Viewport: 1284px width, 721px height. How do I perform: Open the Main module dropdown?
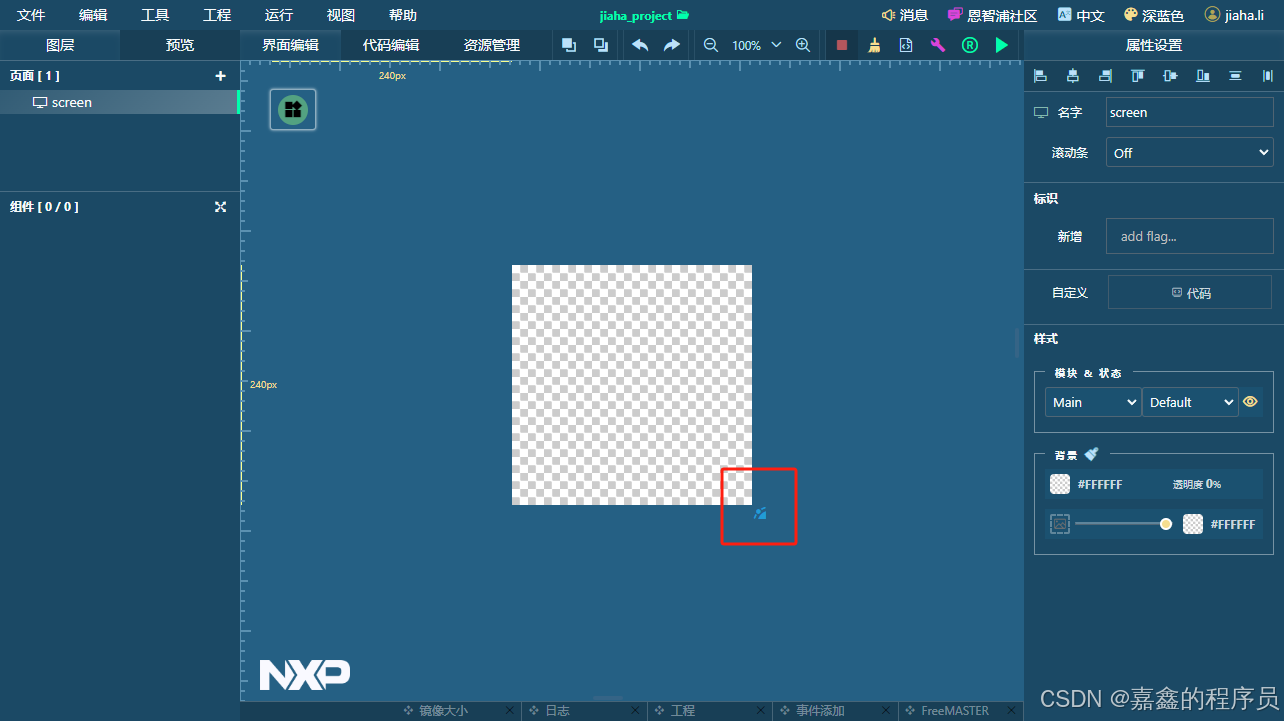[x=1093, y=402]
